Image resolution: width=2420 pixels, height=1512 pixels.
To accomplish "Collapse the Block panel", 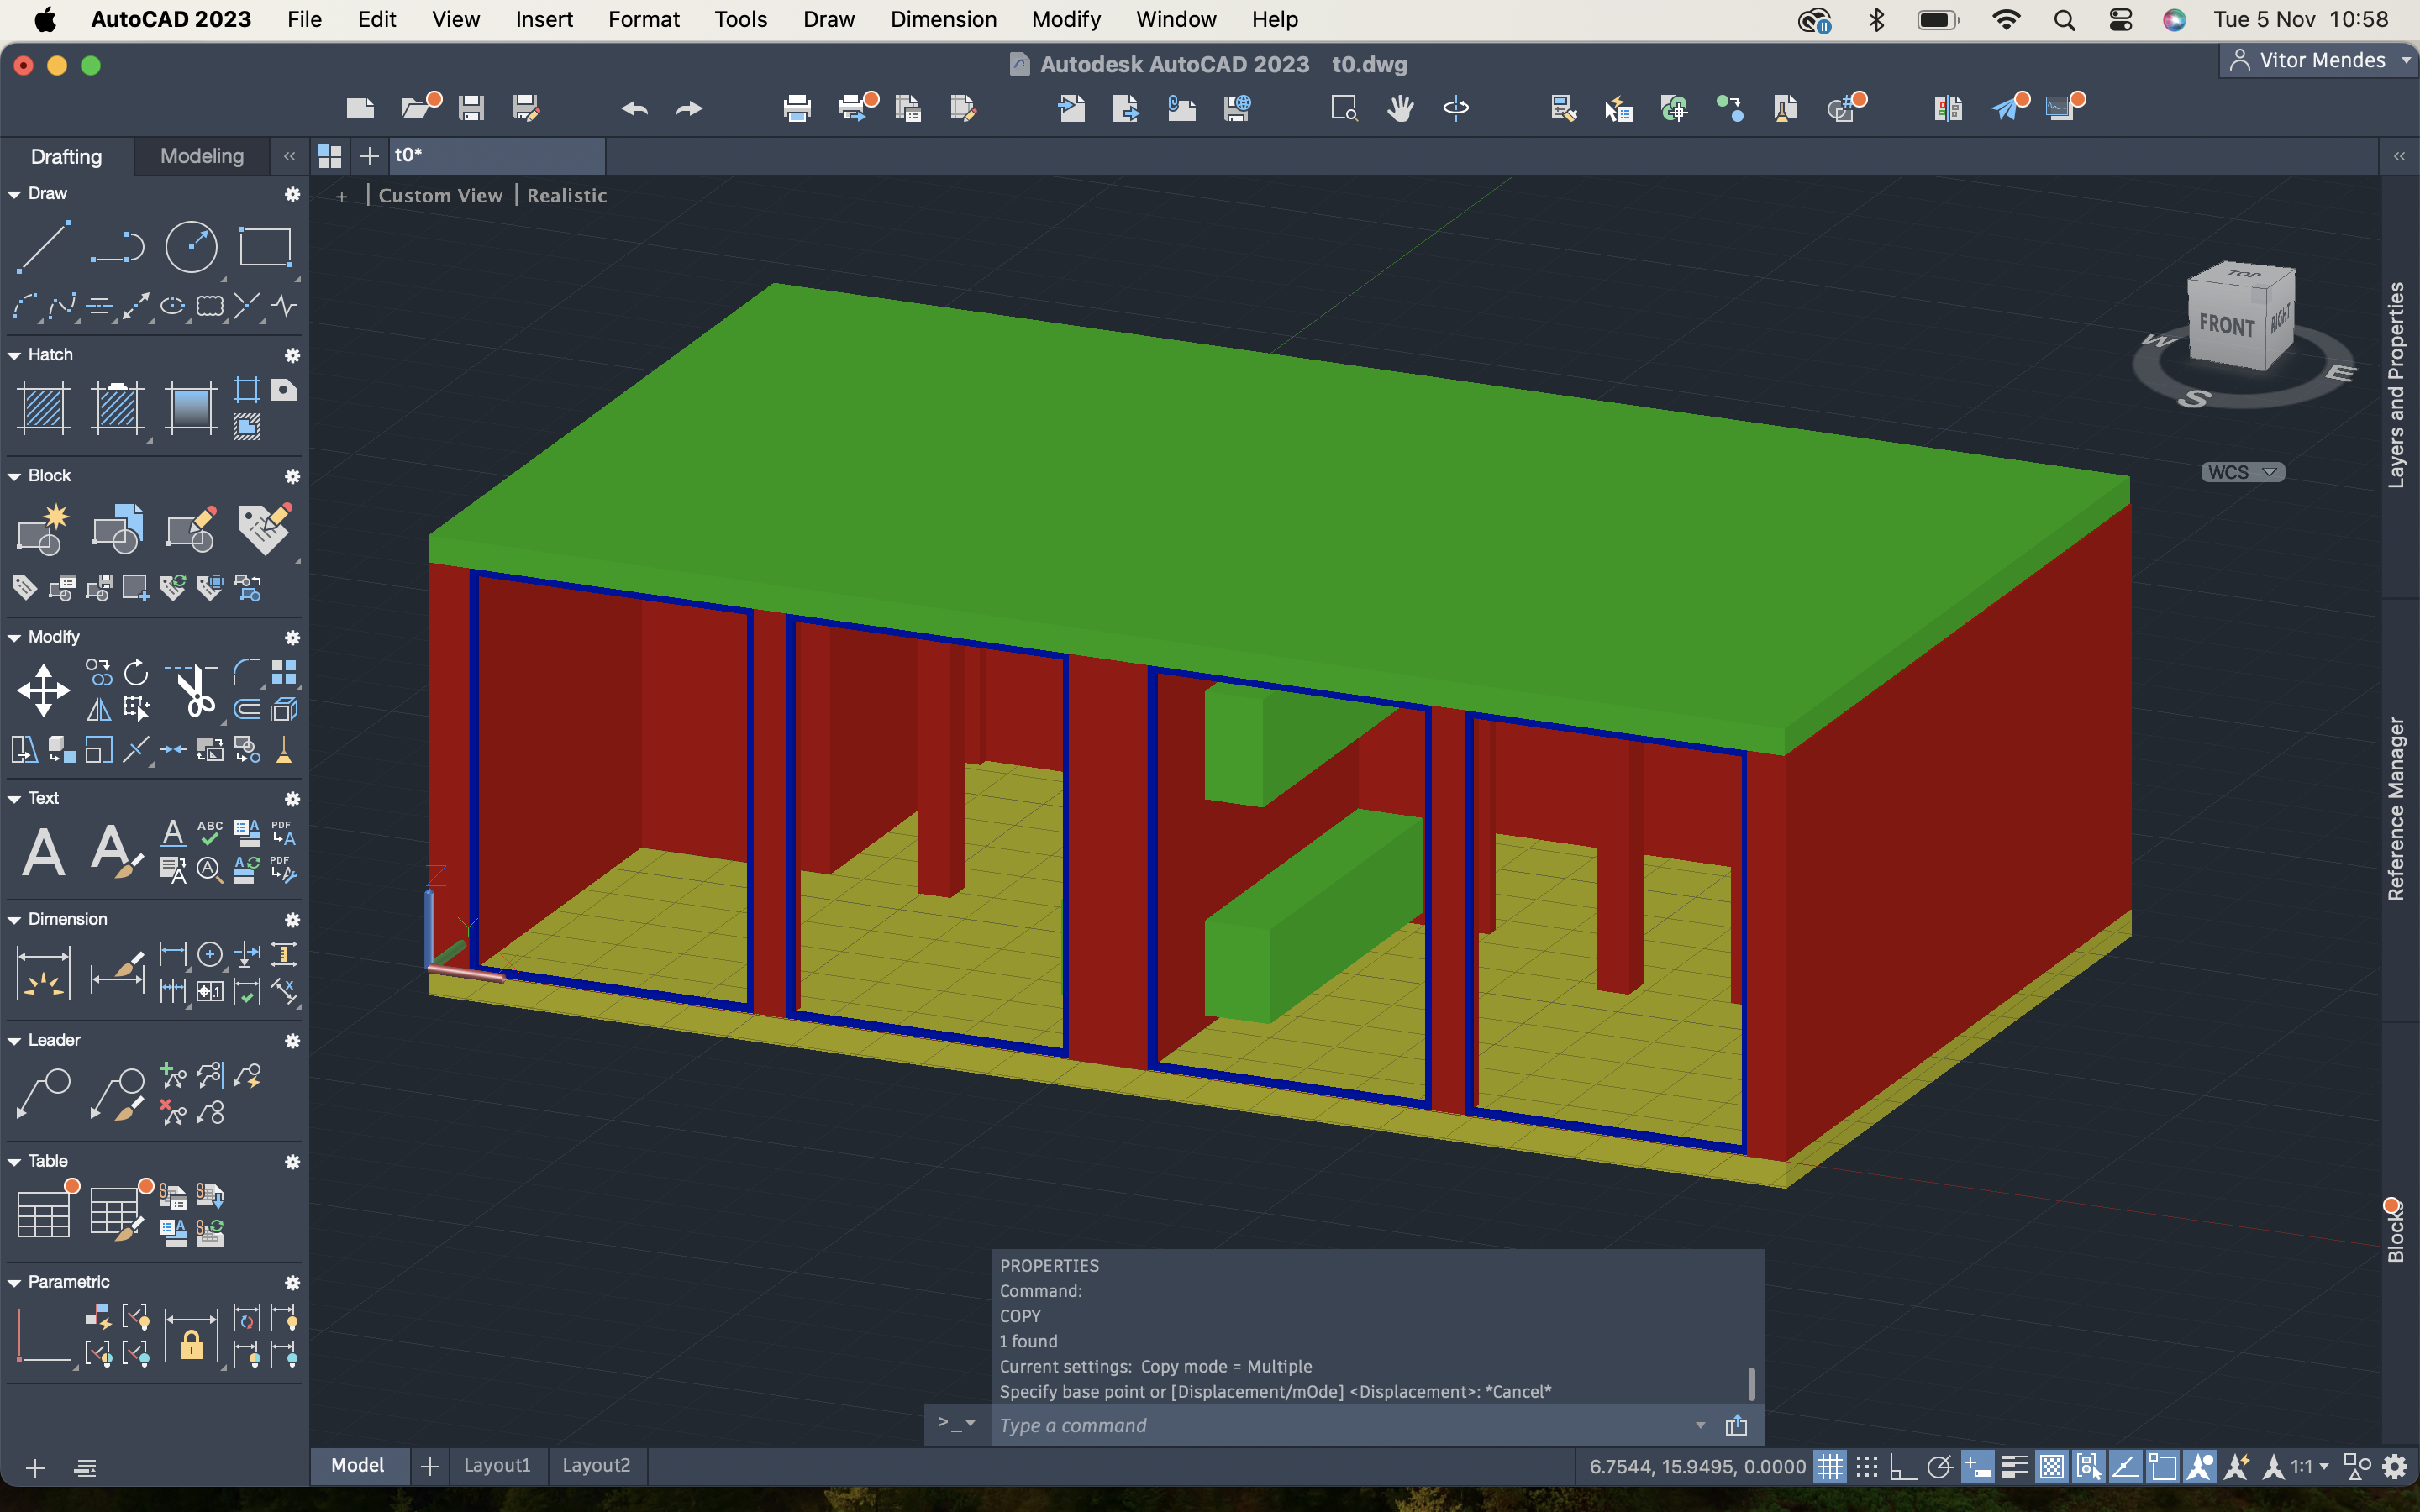I will [14, 476].
